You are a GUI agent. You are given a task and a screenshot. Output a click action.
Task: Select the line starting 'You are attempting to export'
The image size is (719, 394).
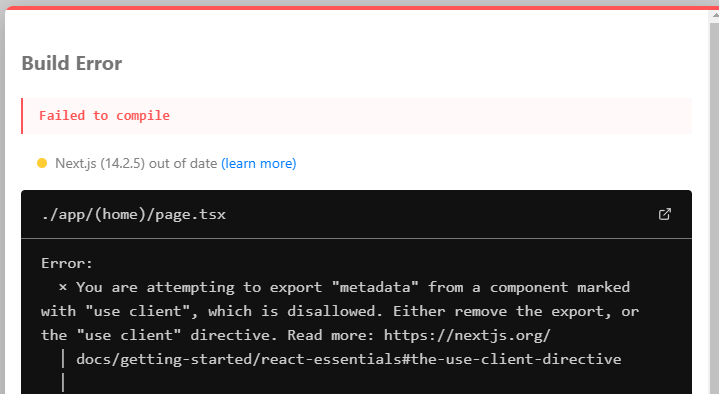click(353, 288)
